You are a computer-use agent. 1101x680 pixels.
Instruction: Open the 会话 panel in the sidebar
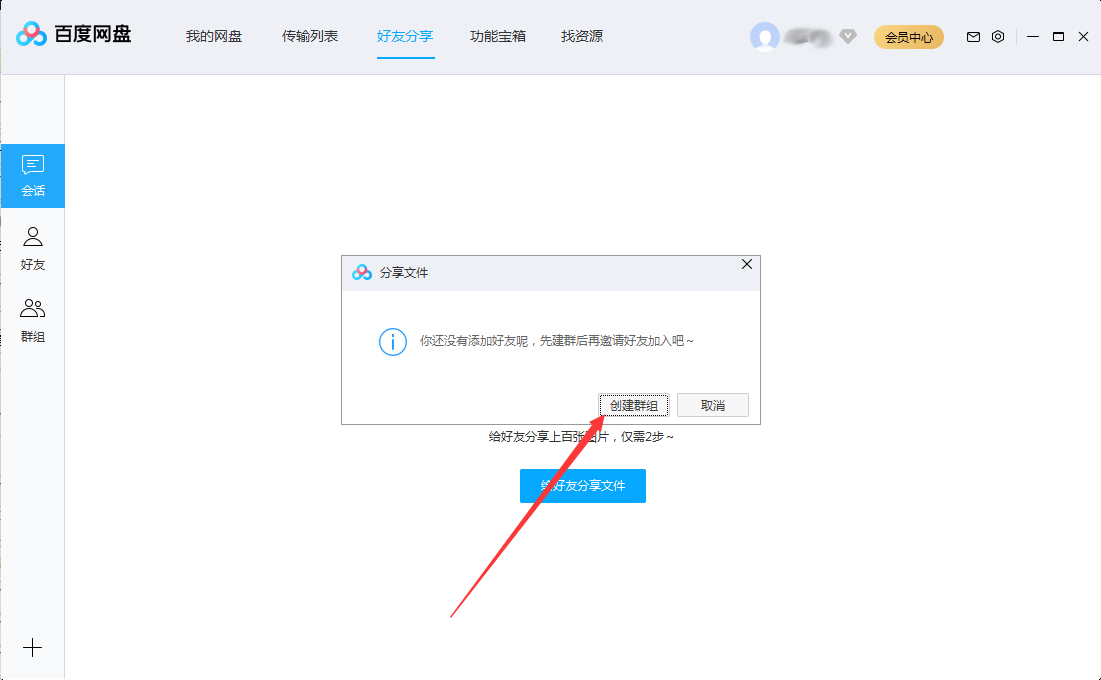coord(33,174)
